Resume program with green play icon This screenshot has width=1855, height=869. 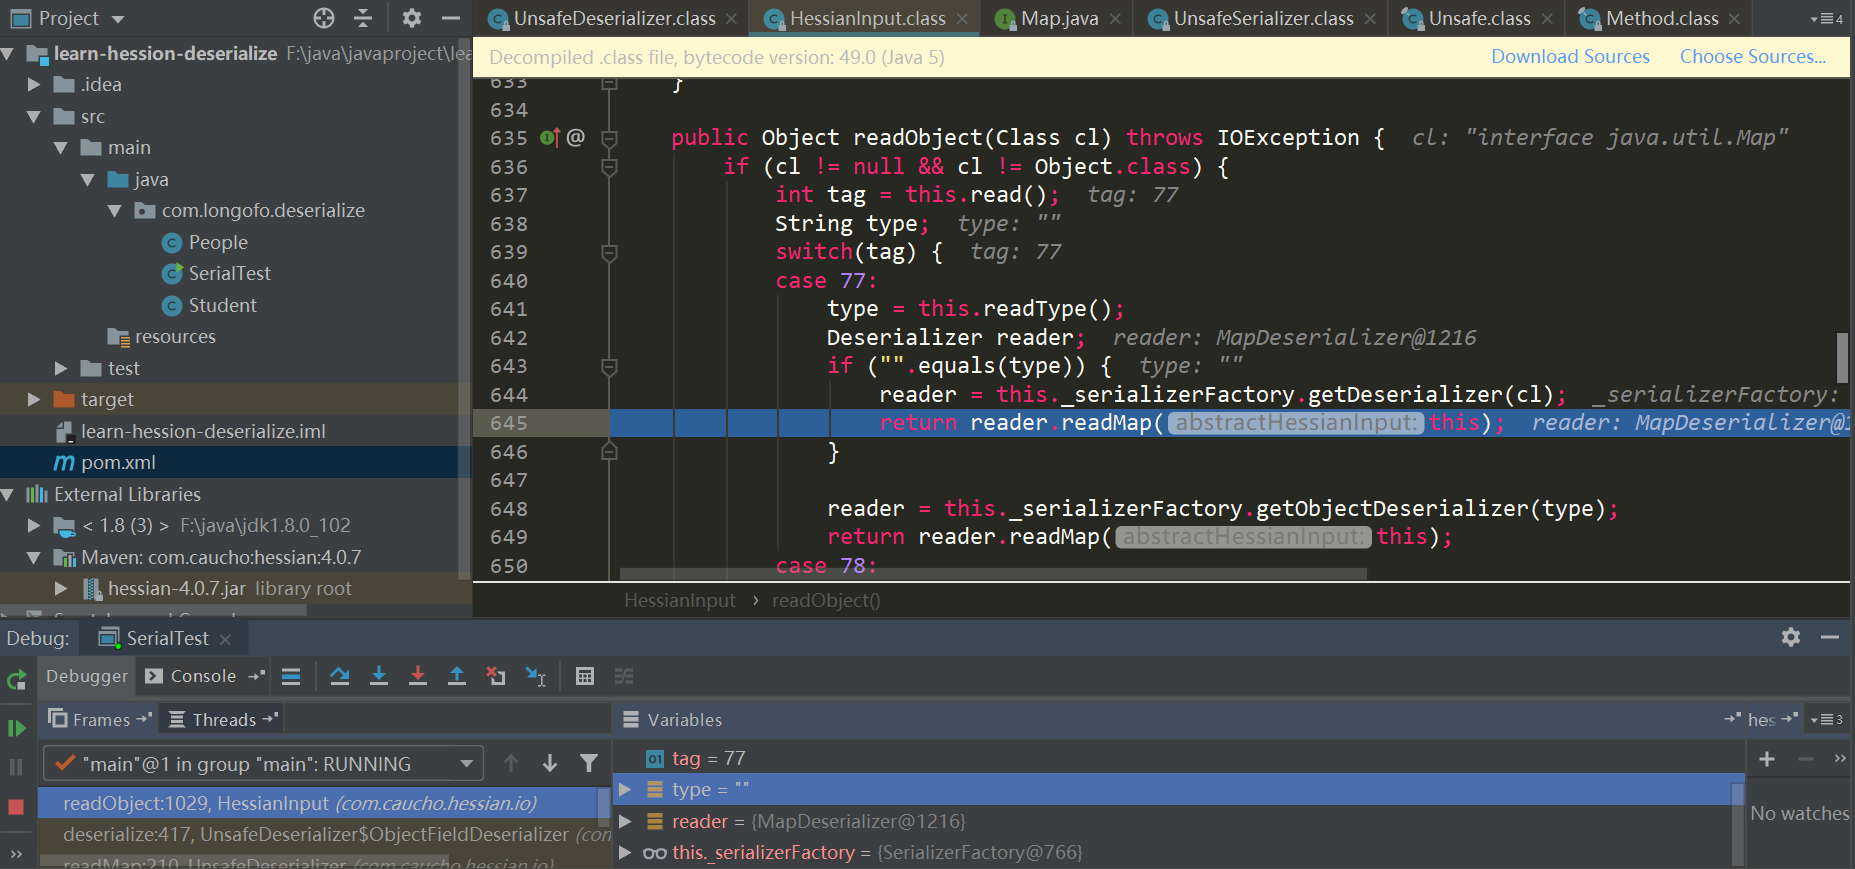[x=16, y=728]
